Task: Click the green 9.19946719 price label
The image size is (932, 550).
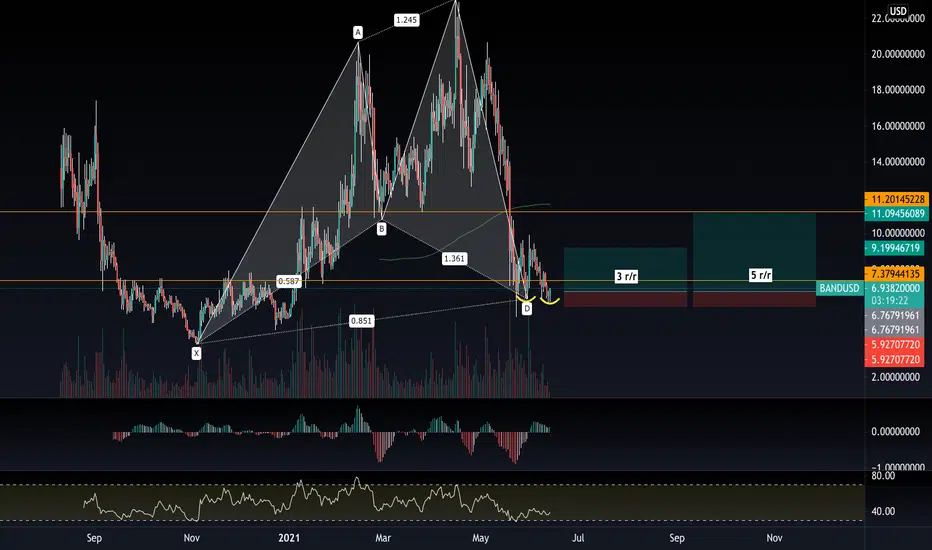Action: 897,248
